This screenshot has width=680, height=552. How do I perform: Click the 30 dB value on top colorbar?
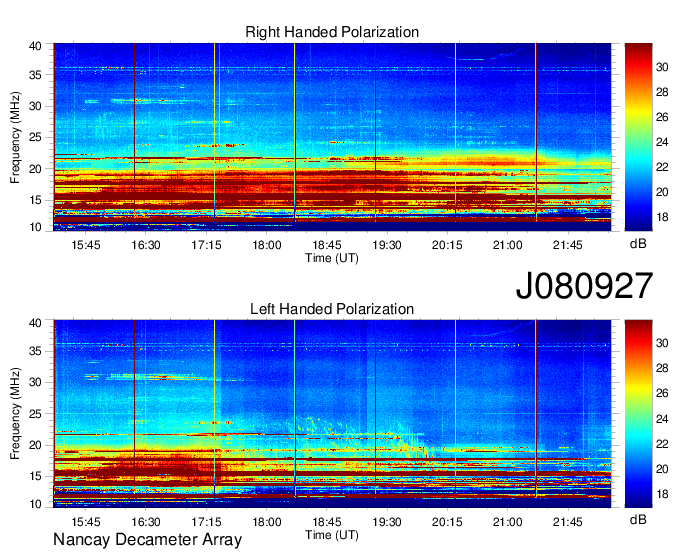(x=662, y=67)
